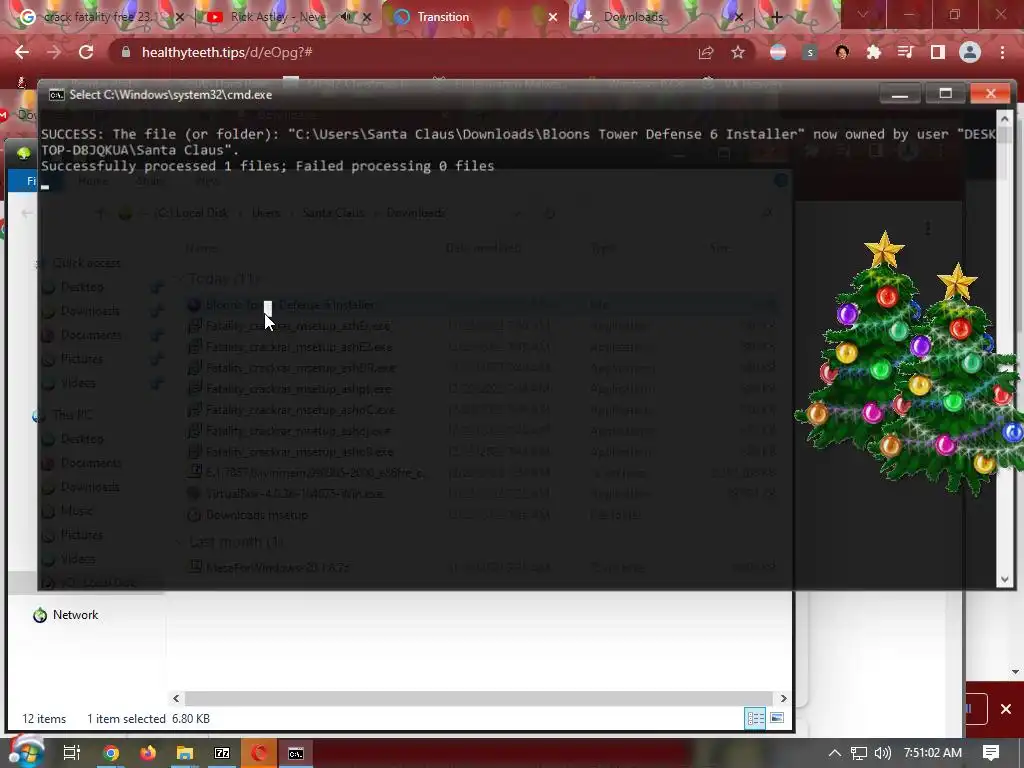Open Chrome from the taskbar
Screen dimensions: 1024x768
pos(112,753)
